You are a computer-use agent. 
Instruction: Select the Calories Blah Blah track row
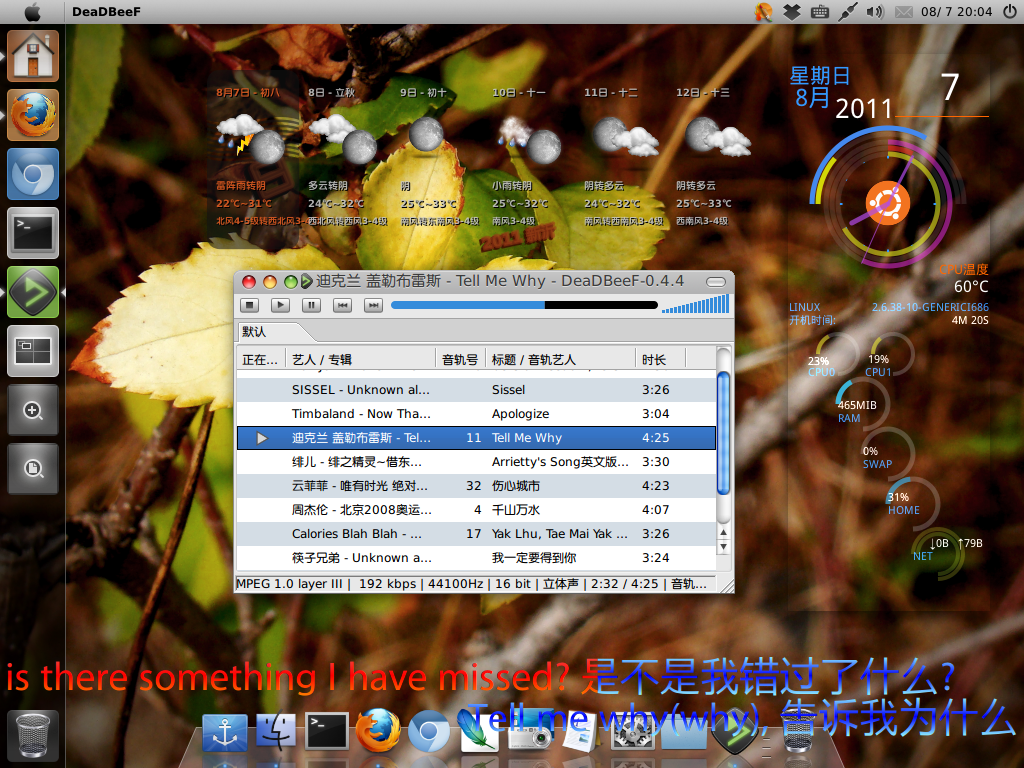click(x=476, y=534)
